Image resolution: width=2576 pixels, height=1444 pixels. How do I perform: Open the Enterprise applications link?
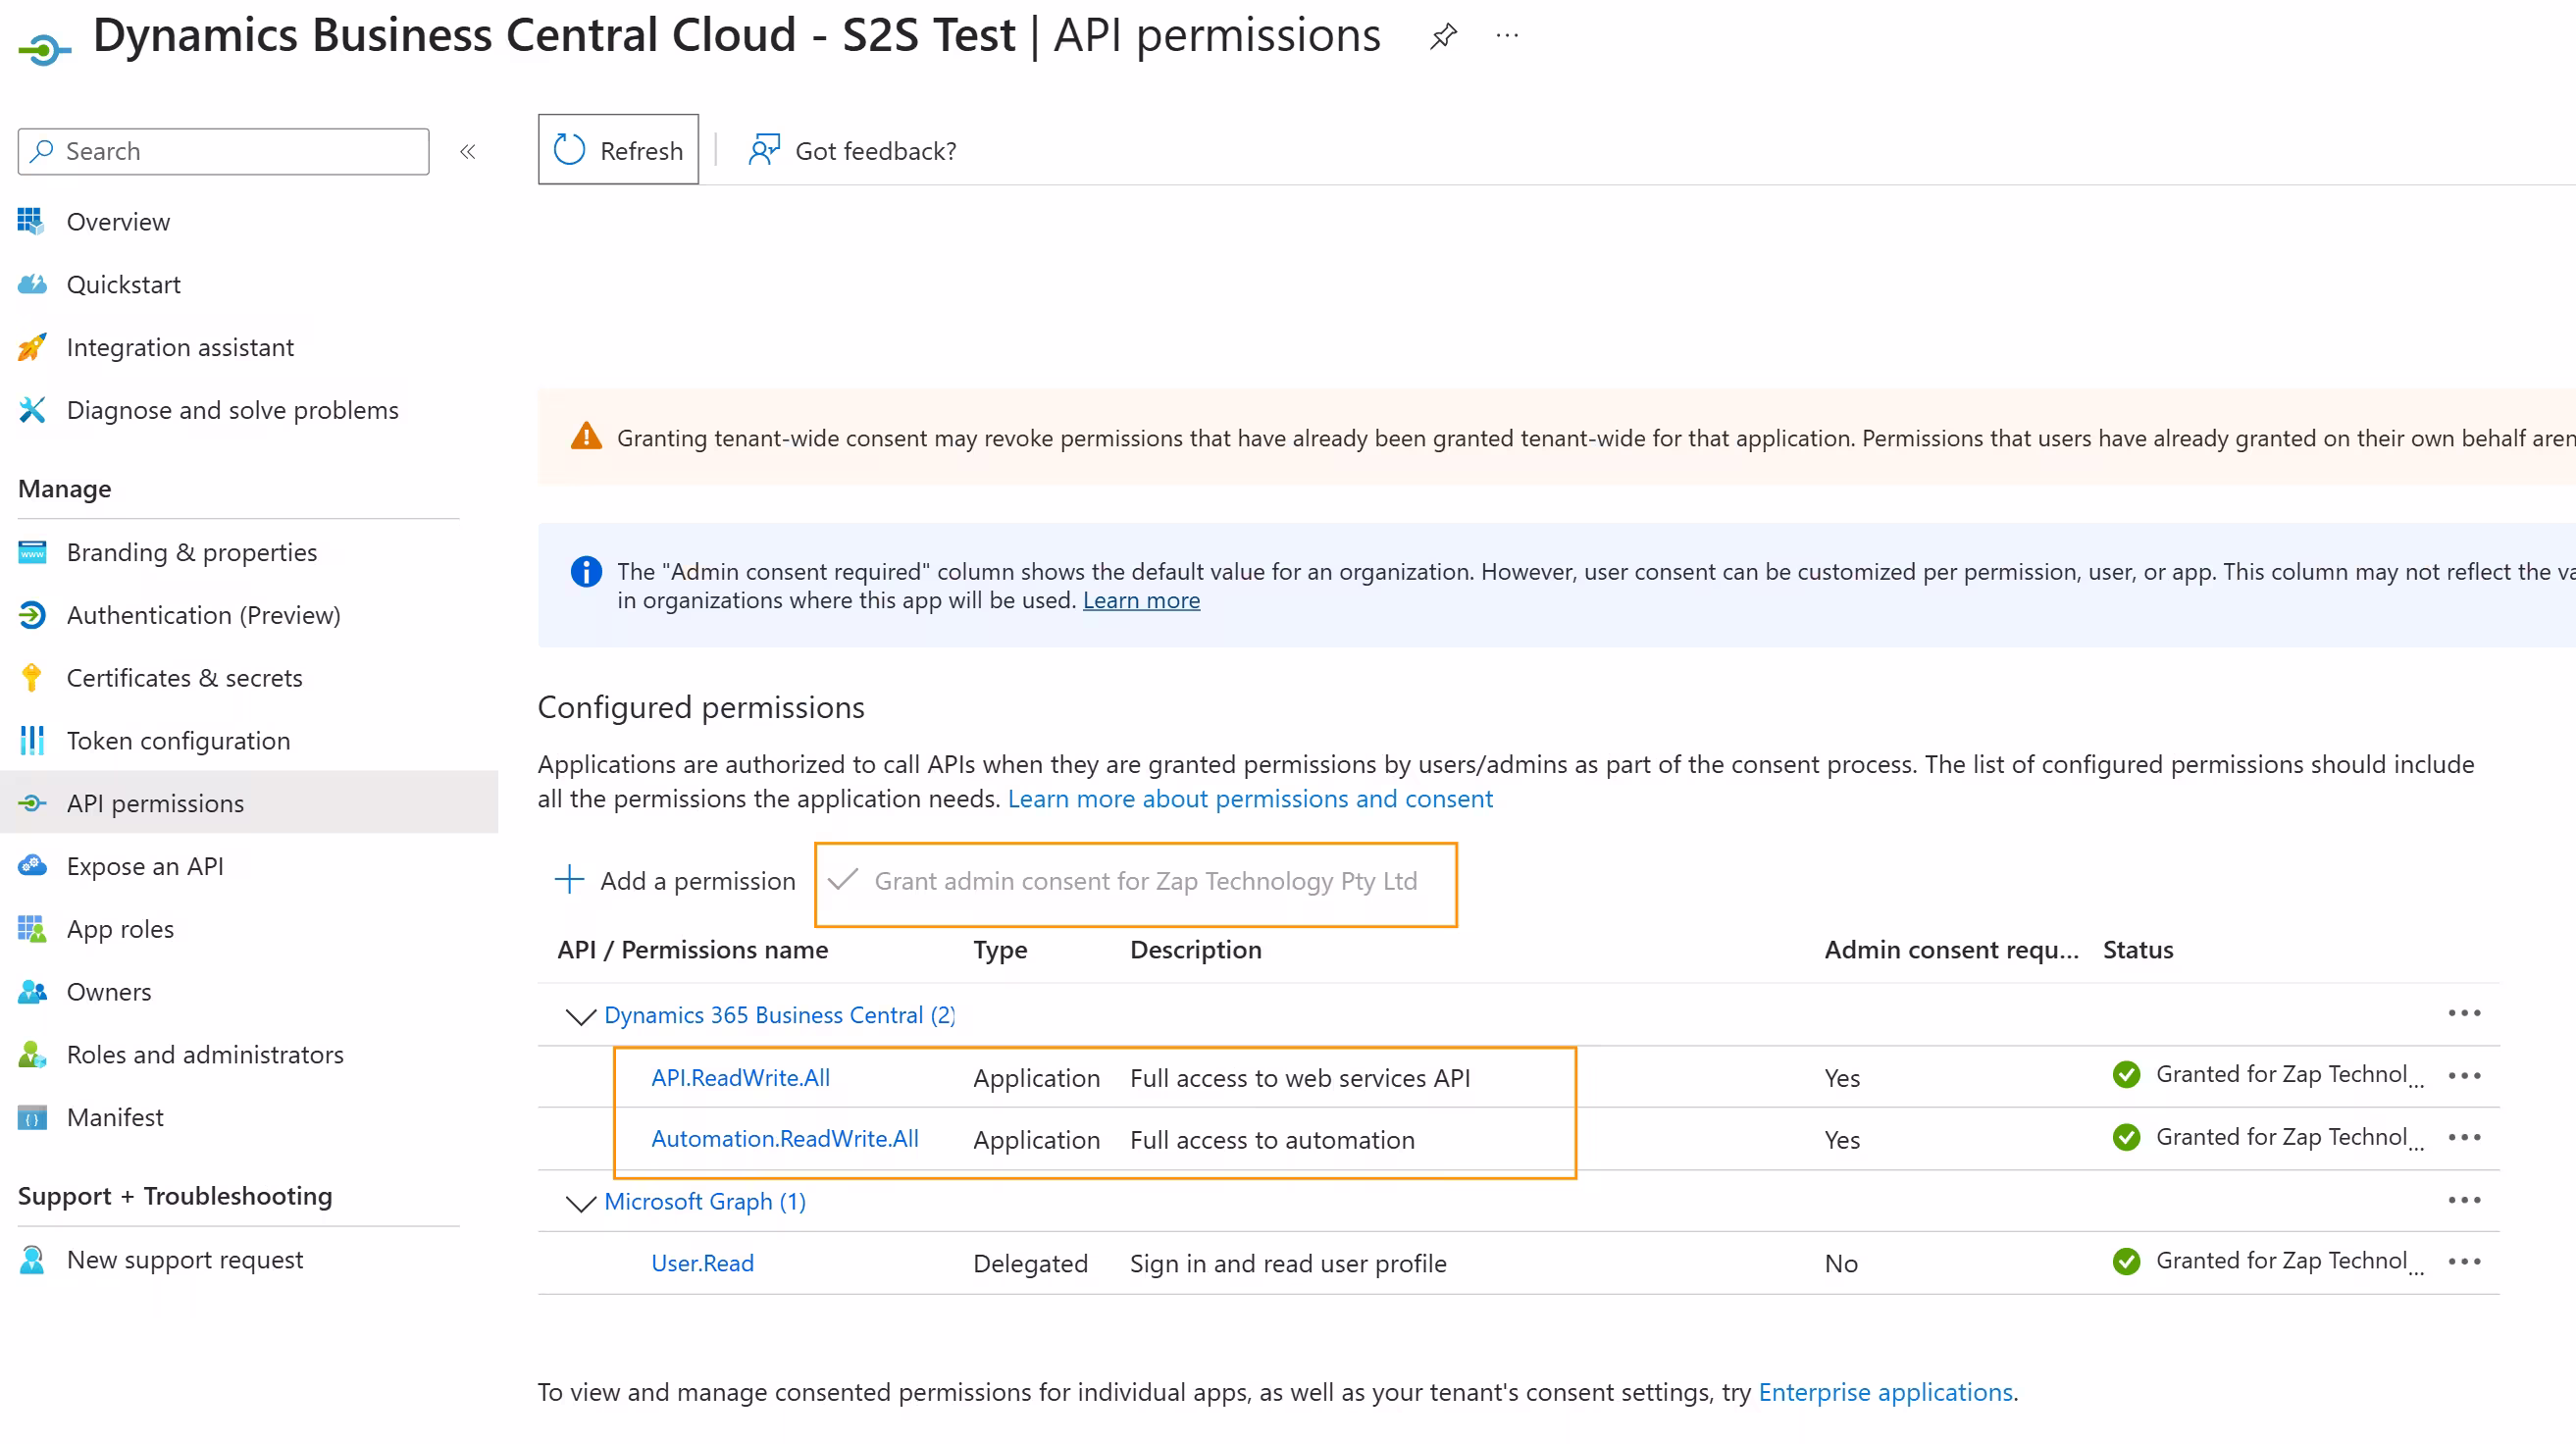pyautogui.click(x=1886, y=1392)
